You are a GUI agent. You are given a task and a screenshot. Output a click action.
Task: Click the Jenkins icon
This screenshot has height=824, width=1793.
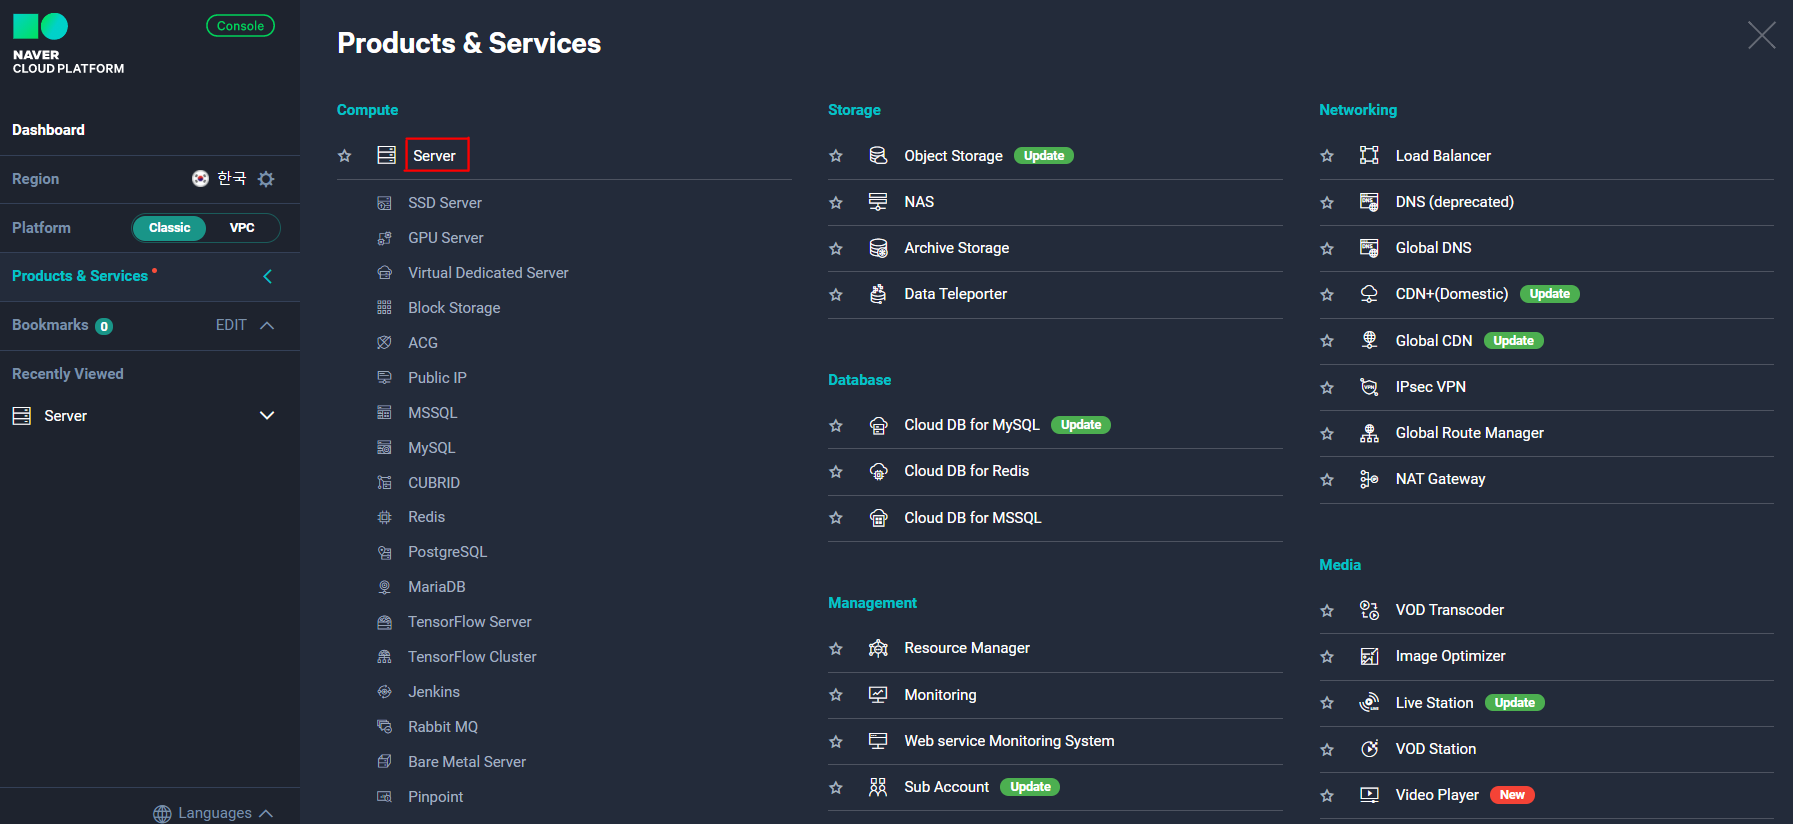[384, 692]
